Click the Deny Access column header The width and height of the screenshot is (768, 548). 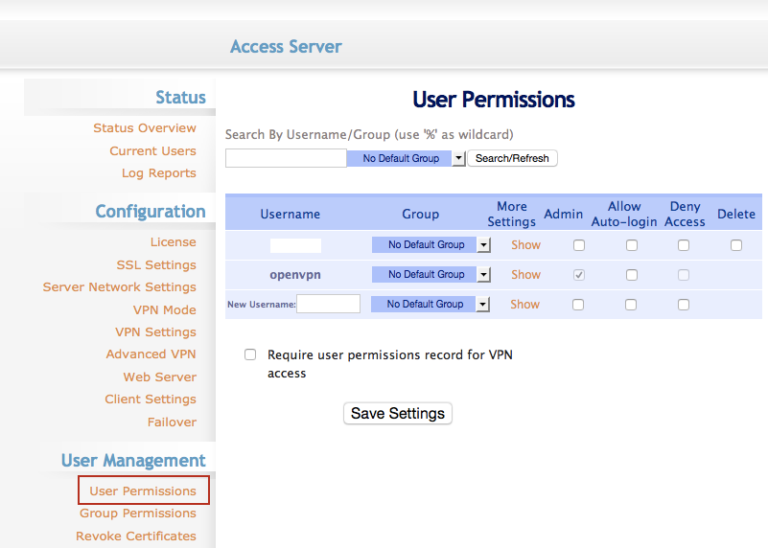(685, 214)
